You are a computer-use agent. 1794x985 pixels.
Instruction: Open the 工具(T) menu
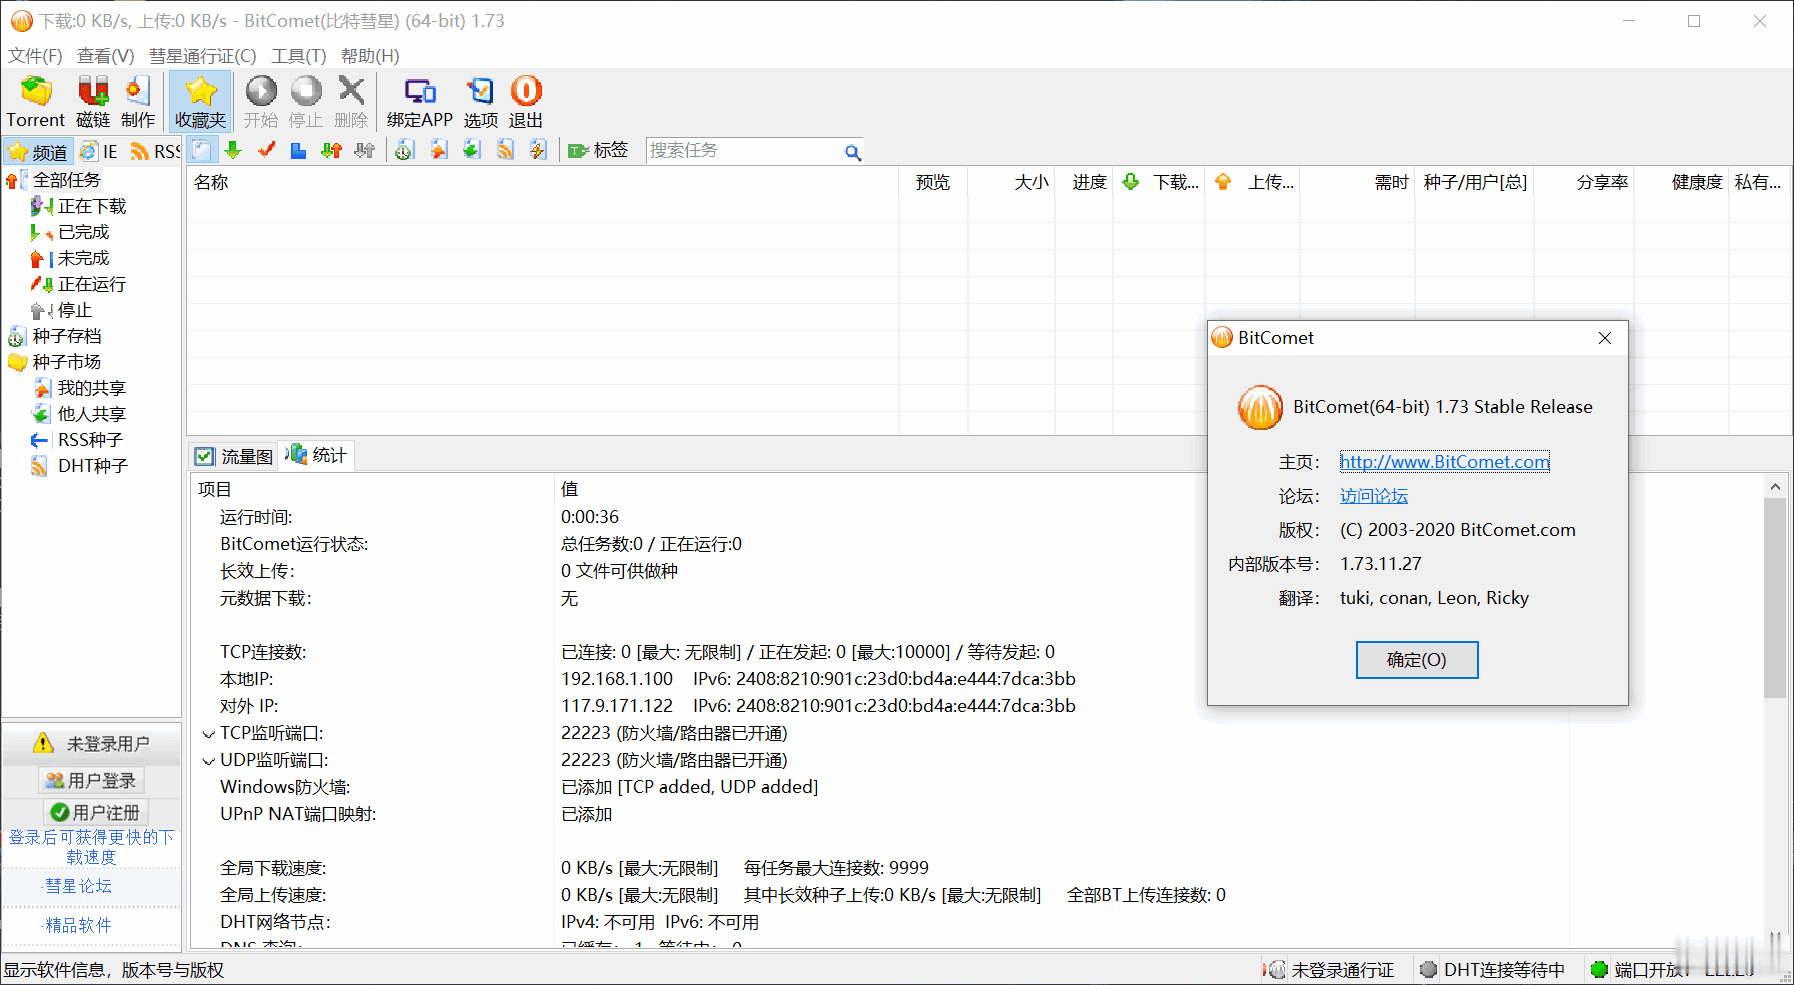pos(299,56)
